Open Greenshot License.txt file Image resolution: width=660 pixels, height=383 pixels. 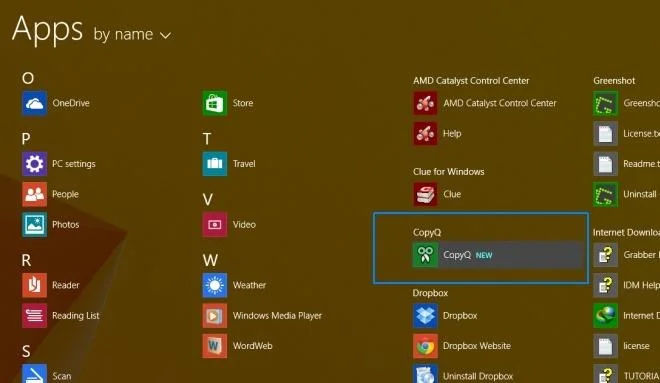point(626,133)
